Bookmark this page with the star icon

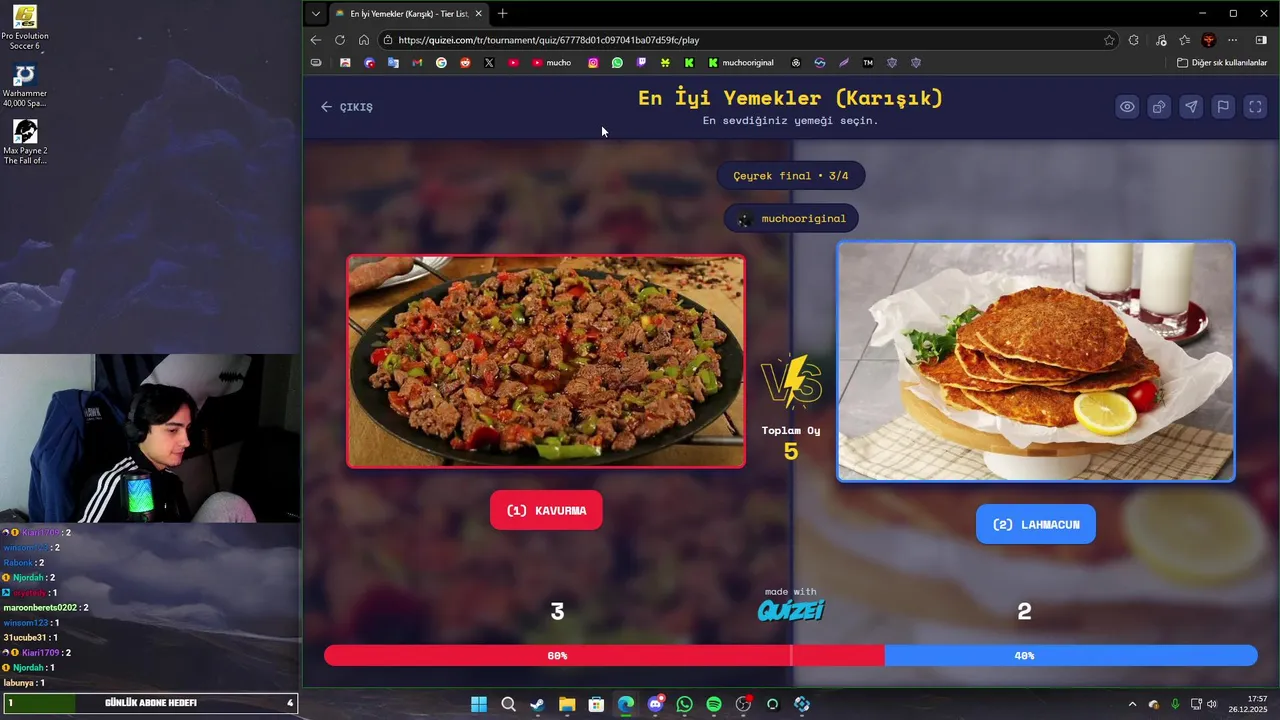(1109, 40)
